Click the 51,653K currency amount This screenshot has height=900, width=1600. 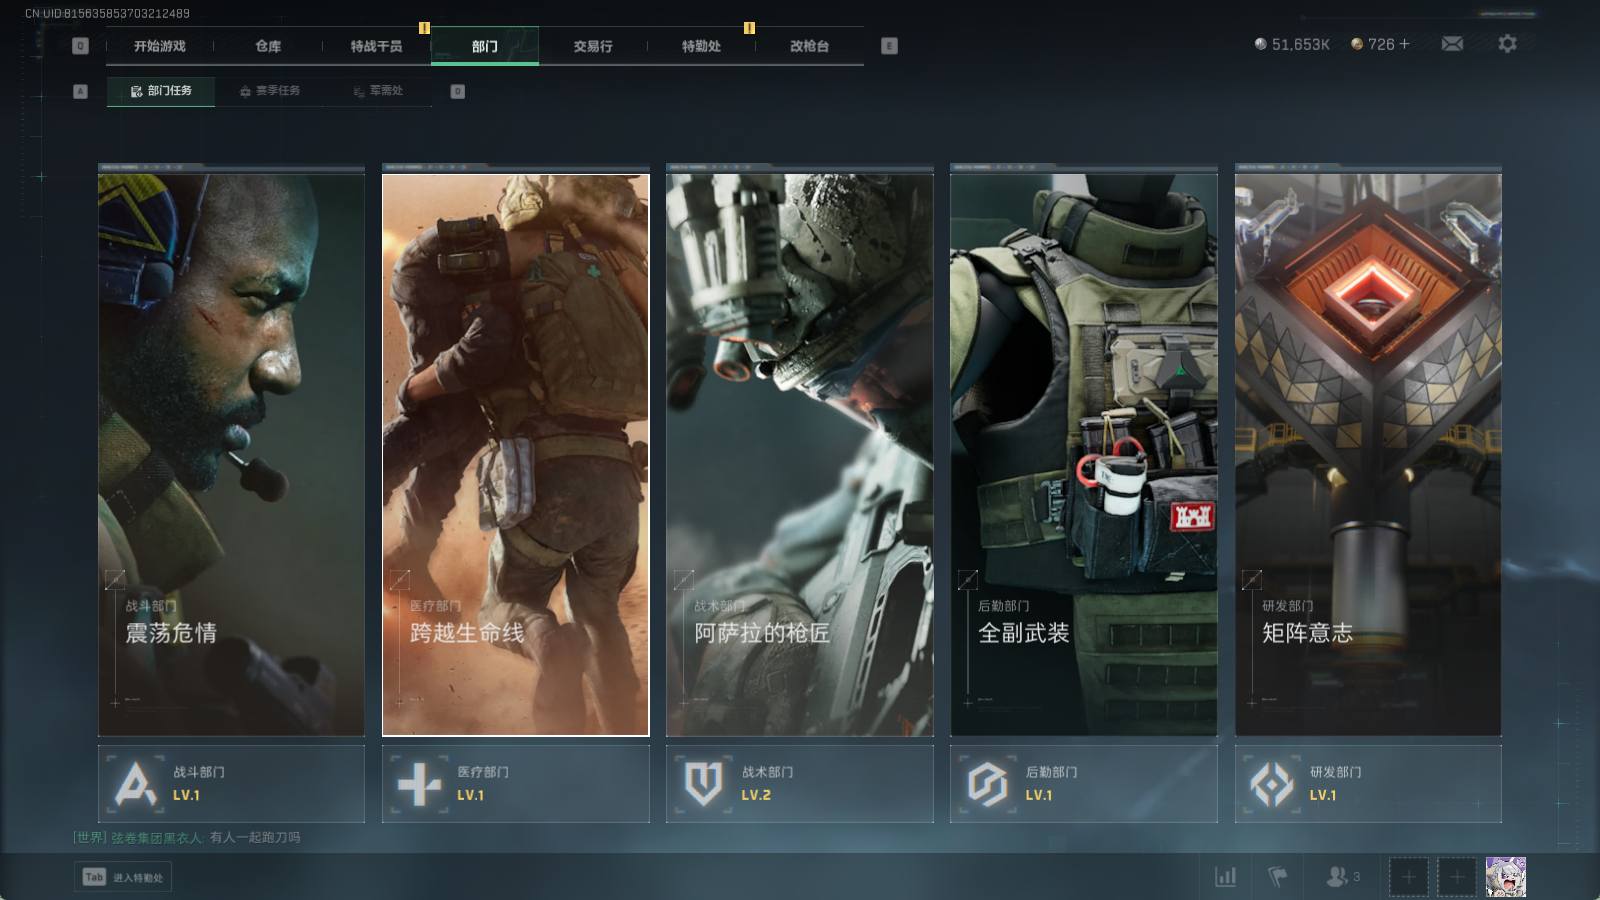tap(1301, 45)
